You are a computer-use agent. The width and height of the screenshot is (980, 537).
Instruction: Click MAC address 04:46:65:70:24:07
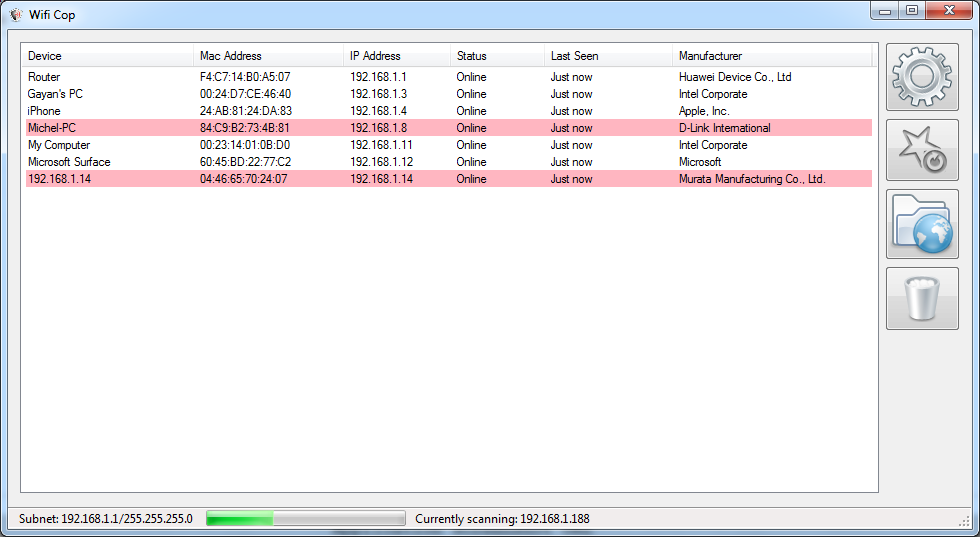tap(243, 179)
